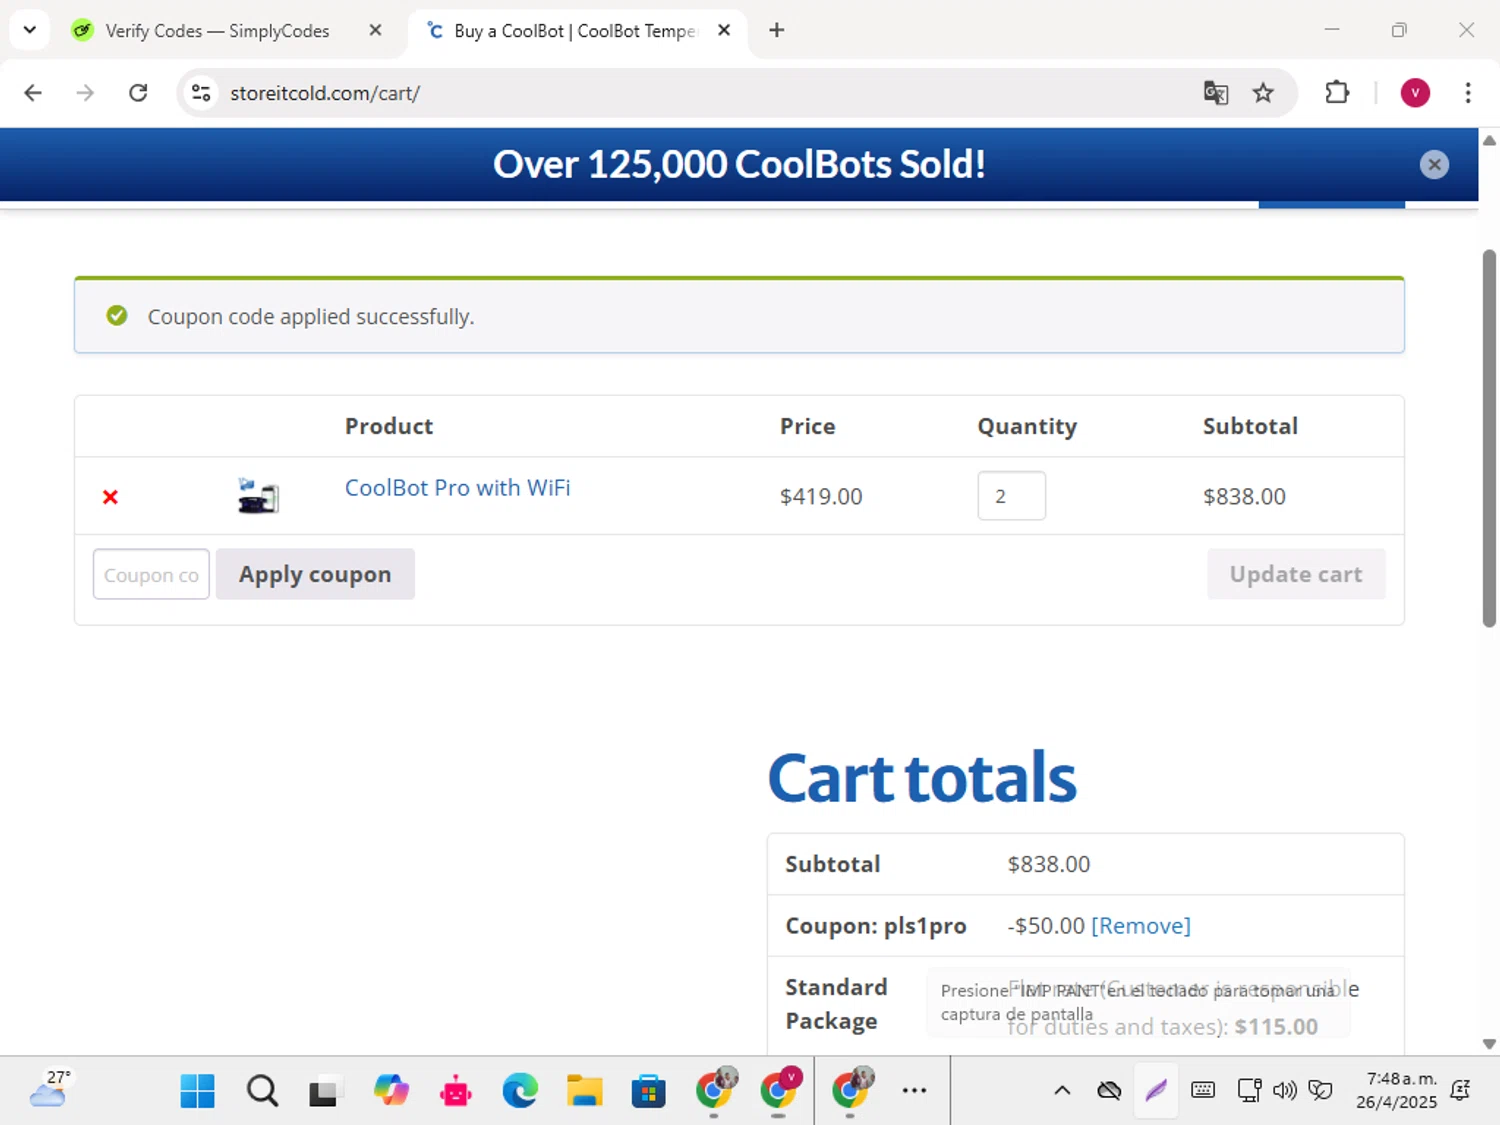Open Windows taskbar search
The image size is (1500, 1125).
pyautogui.click(x=262, y=1091)
